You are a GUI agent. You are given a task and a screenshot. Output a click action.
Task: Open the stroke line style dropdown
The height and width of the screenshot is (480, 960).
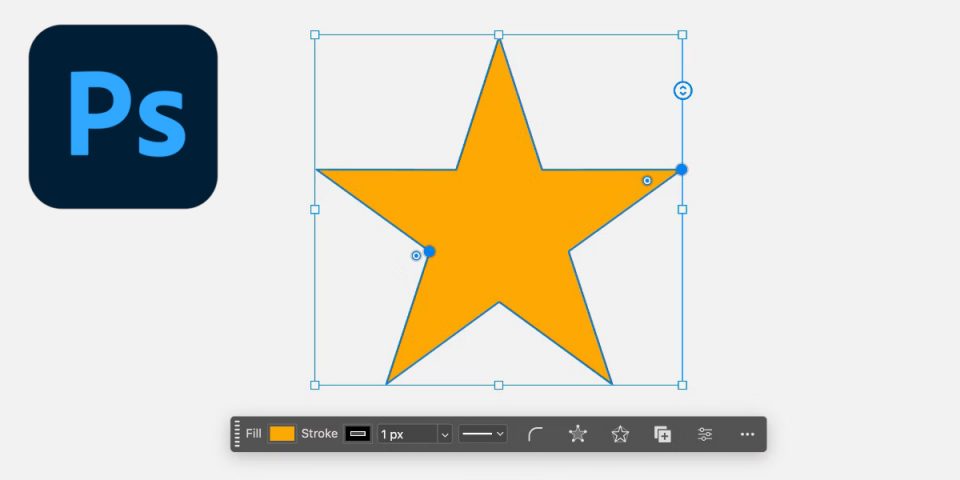click(x=483, y=434)
